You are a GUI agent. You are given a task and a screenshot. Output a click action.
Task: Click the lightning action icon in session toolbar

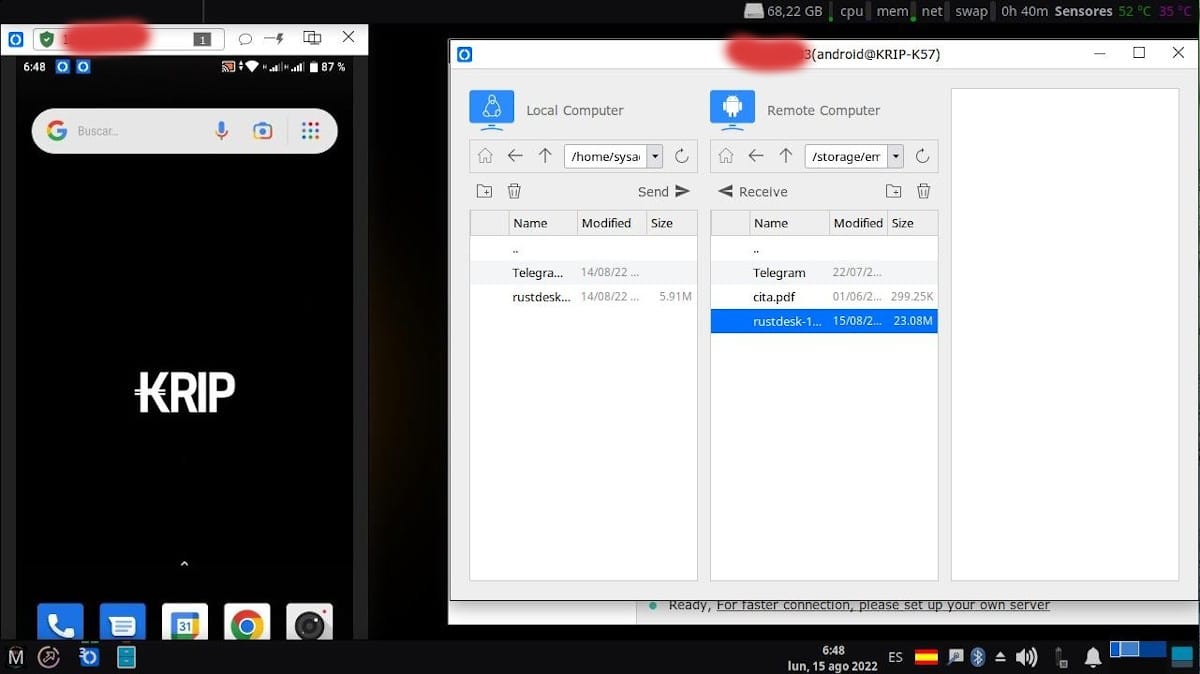click(275, 38)
